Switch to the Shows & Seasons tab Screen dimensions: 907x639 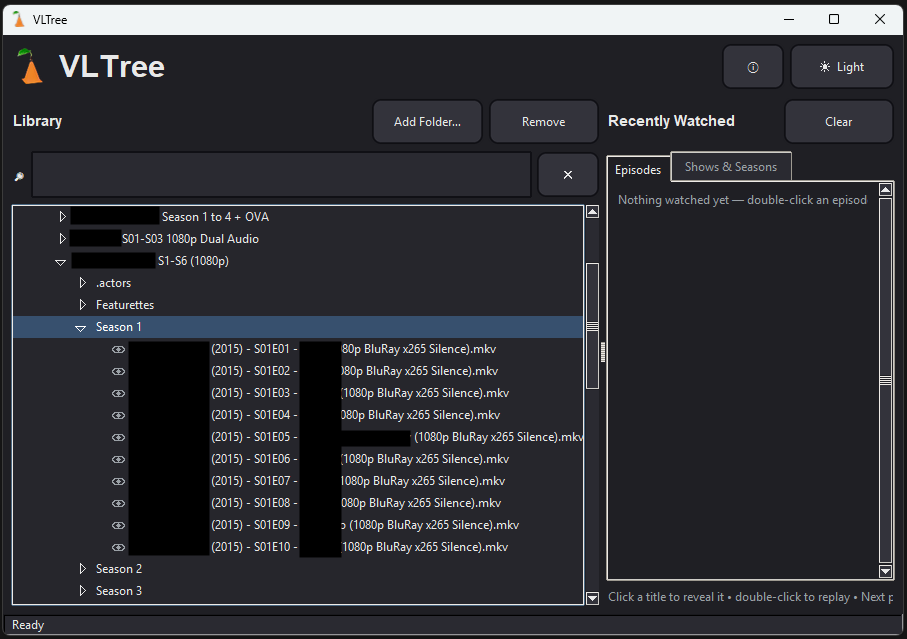[731, 167]
